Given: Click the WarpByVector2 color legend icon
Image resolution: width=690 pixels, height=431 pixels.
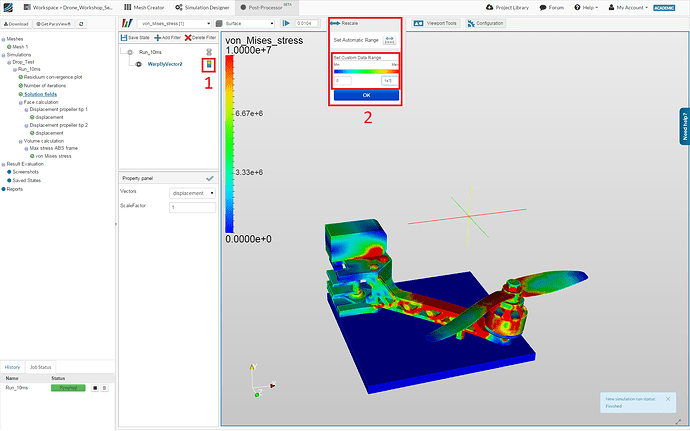Looking at the screenshot, I should [209, 64].
